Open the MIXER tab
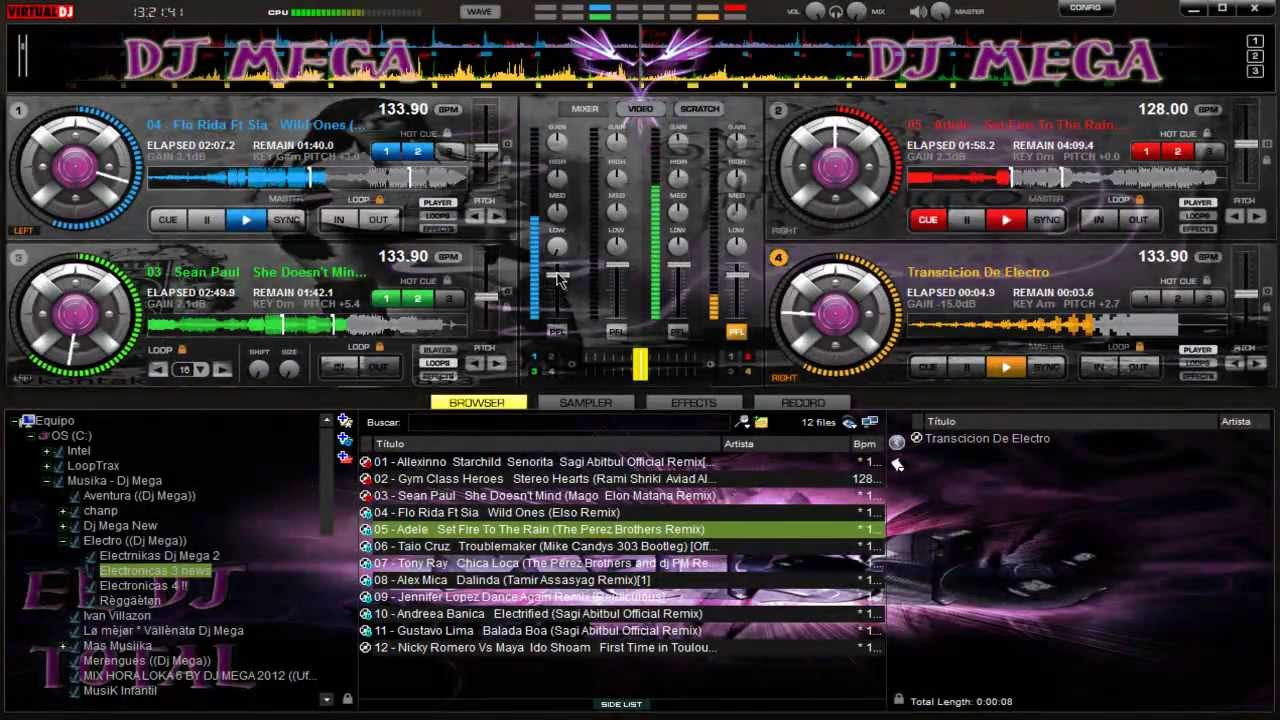 [585, 109]
